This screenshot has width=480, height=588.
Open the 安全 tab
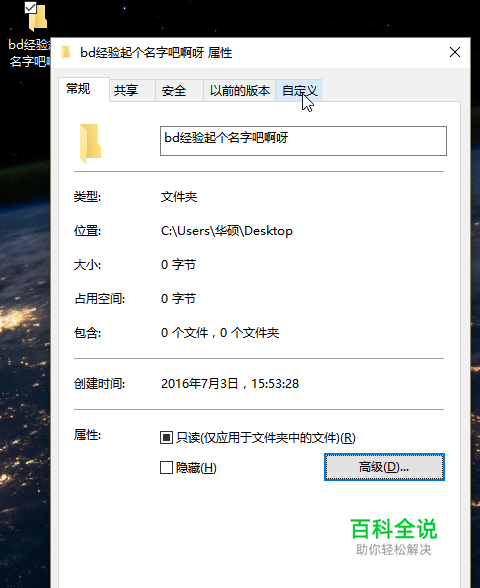[x=179, y=90]
